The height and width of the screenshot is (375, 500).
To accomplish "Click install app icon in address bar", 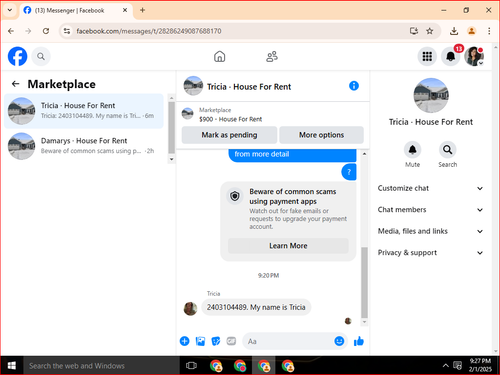I will click(x=414, y=31).
